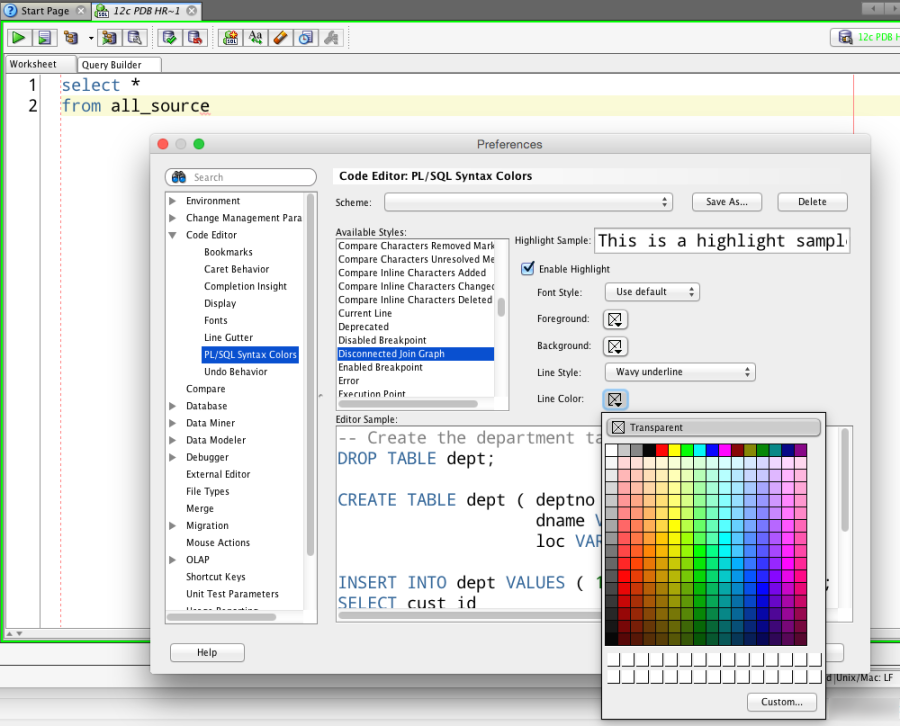The width and height of the screenshot is (900, 726).
Task: Execute worksheet as a script
Action: coord(45,37)
